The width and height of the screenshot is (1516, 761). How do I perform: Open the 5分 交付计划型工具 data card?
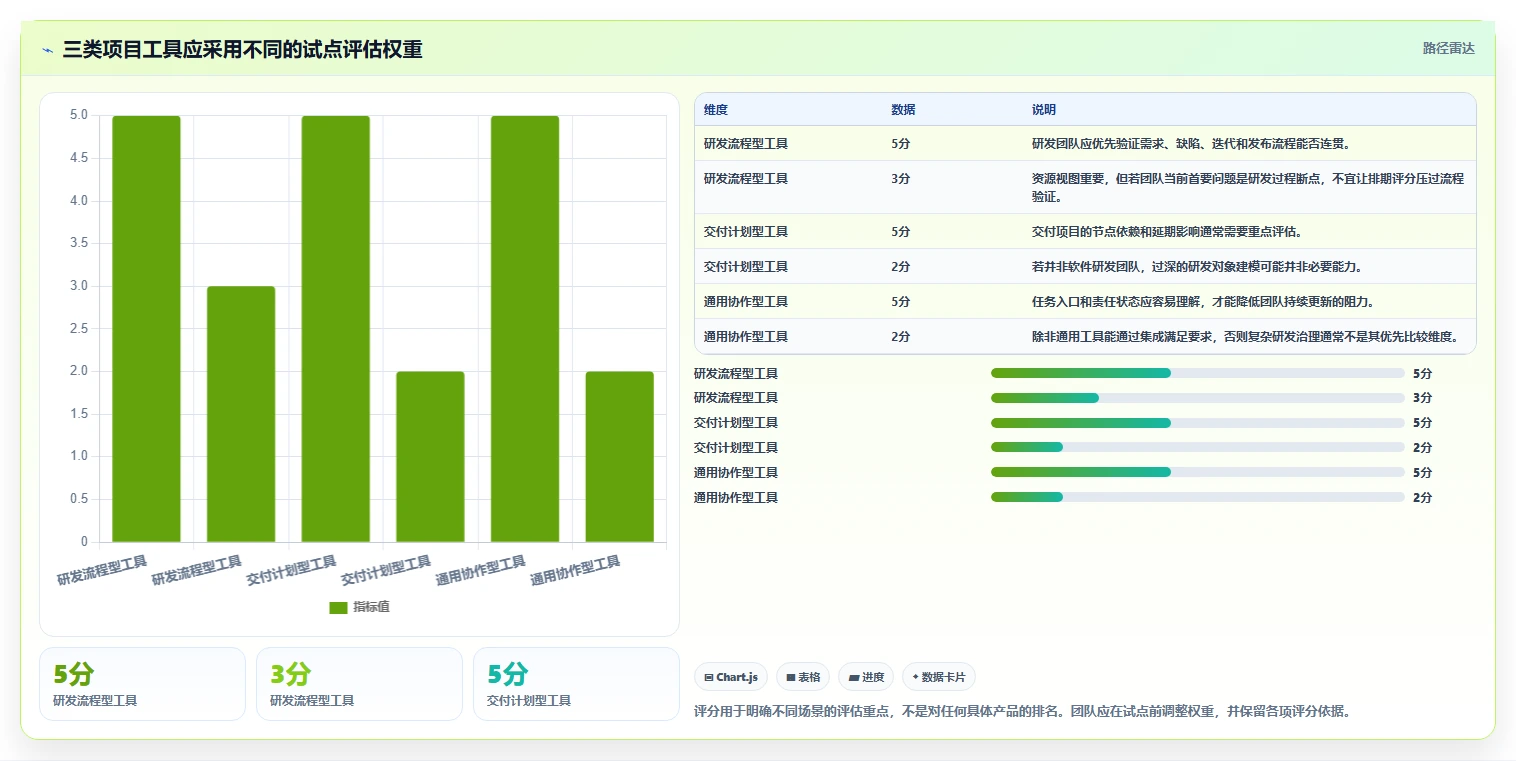pyautogui.click(x=576, y=684)
